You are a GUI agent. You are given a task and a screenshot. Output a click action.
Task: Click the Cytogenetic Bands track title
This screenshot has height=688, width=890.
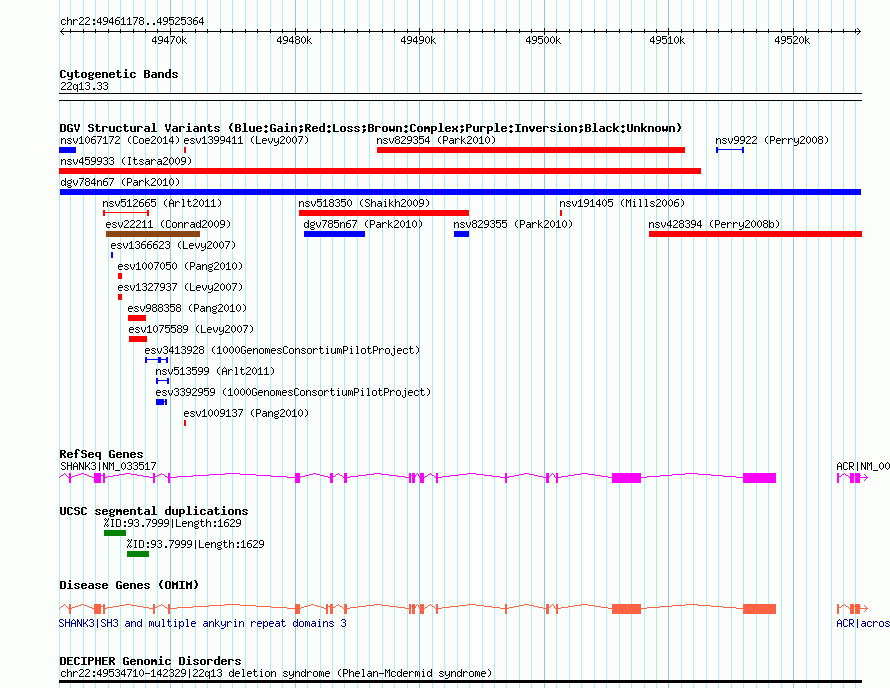[x=119, y=74]
